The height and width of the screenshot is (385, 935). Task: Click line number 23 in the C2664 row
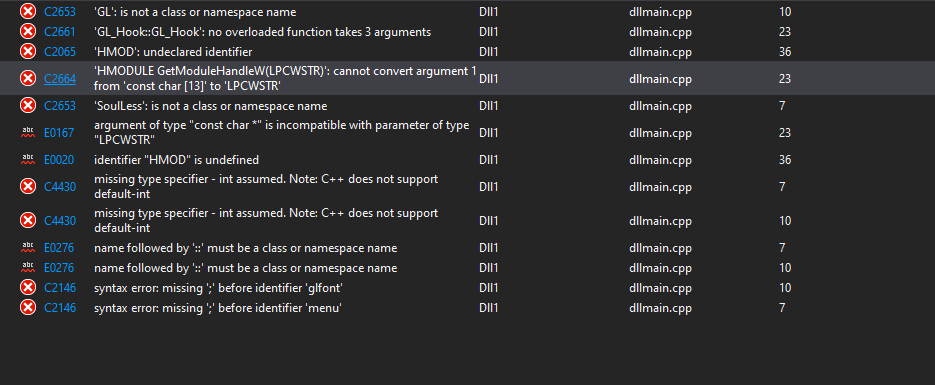[785, 79]
